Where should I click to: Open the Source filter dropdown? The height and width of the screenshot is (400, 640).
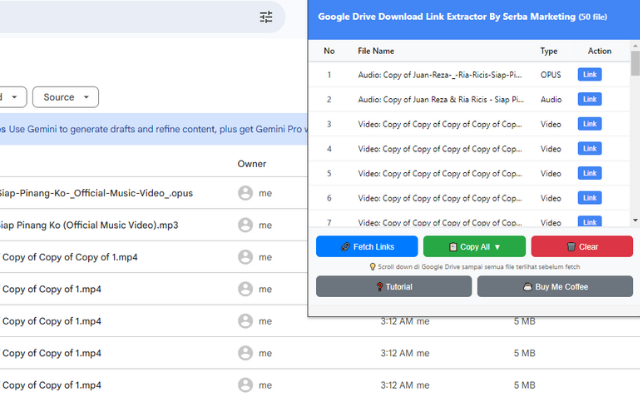pyautogui.click(x=65, y=97)
